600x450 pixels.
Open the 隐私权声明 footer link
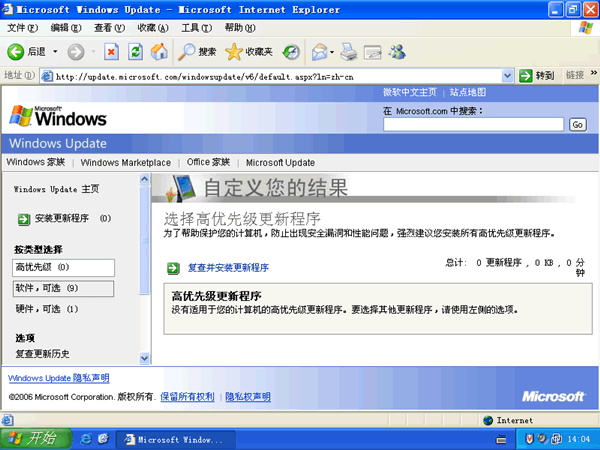coord(248,397)
